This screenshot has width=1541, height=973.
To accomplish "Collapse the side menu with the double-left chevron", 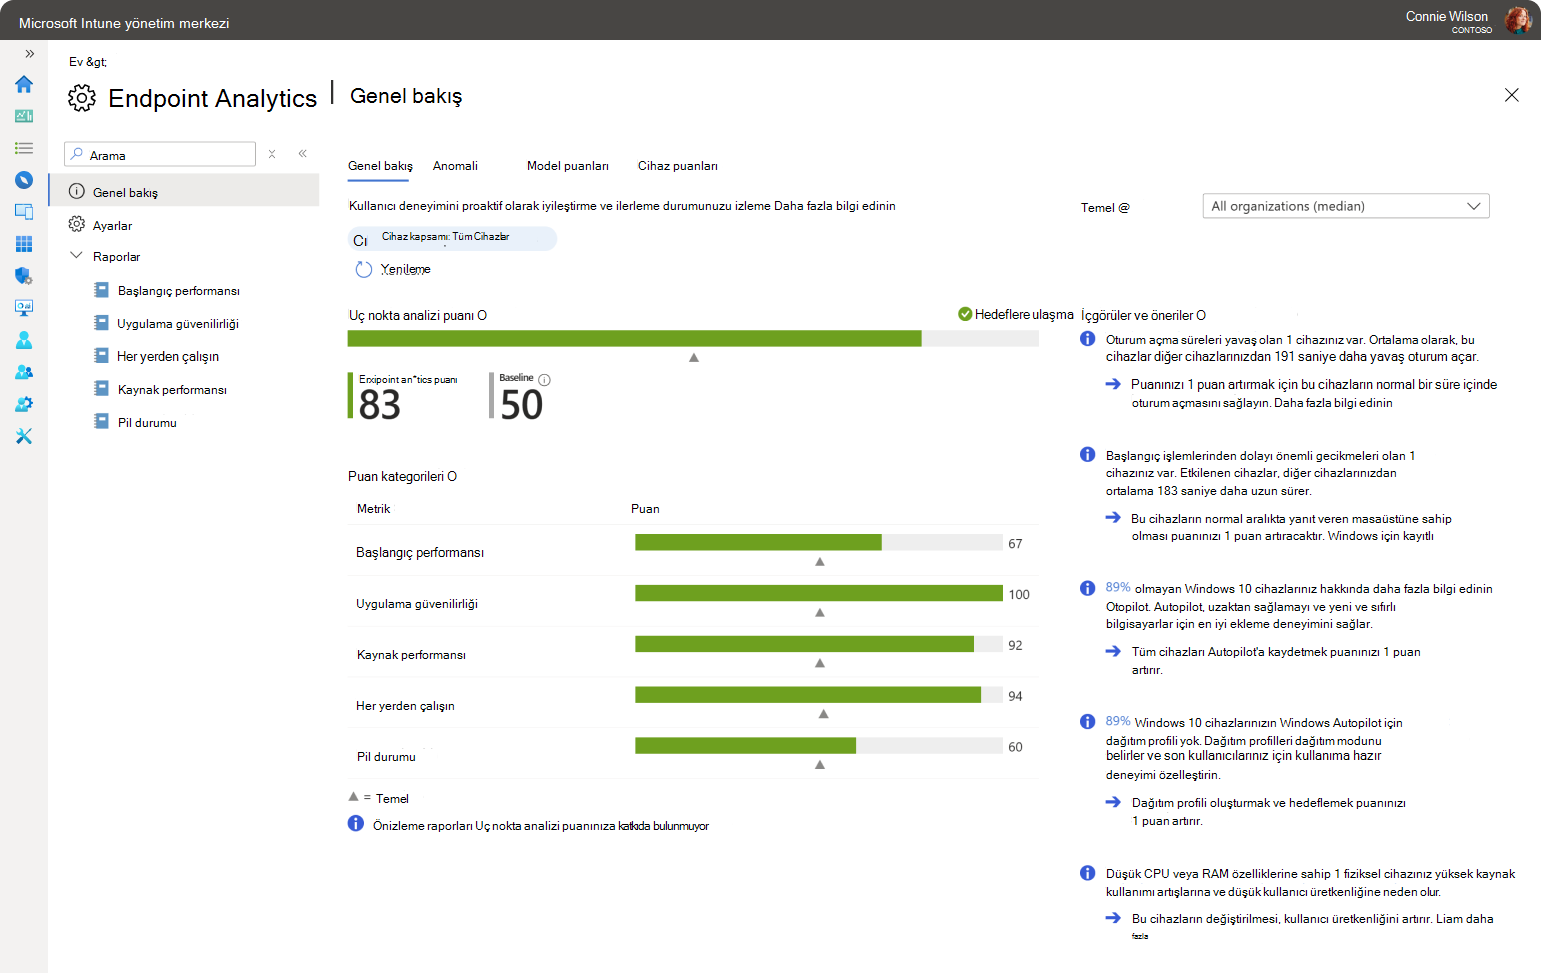I will (x=302, y=154).
